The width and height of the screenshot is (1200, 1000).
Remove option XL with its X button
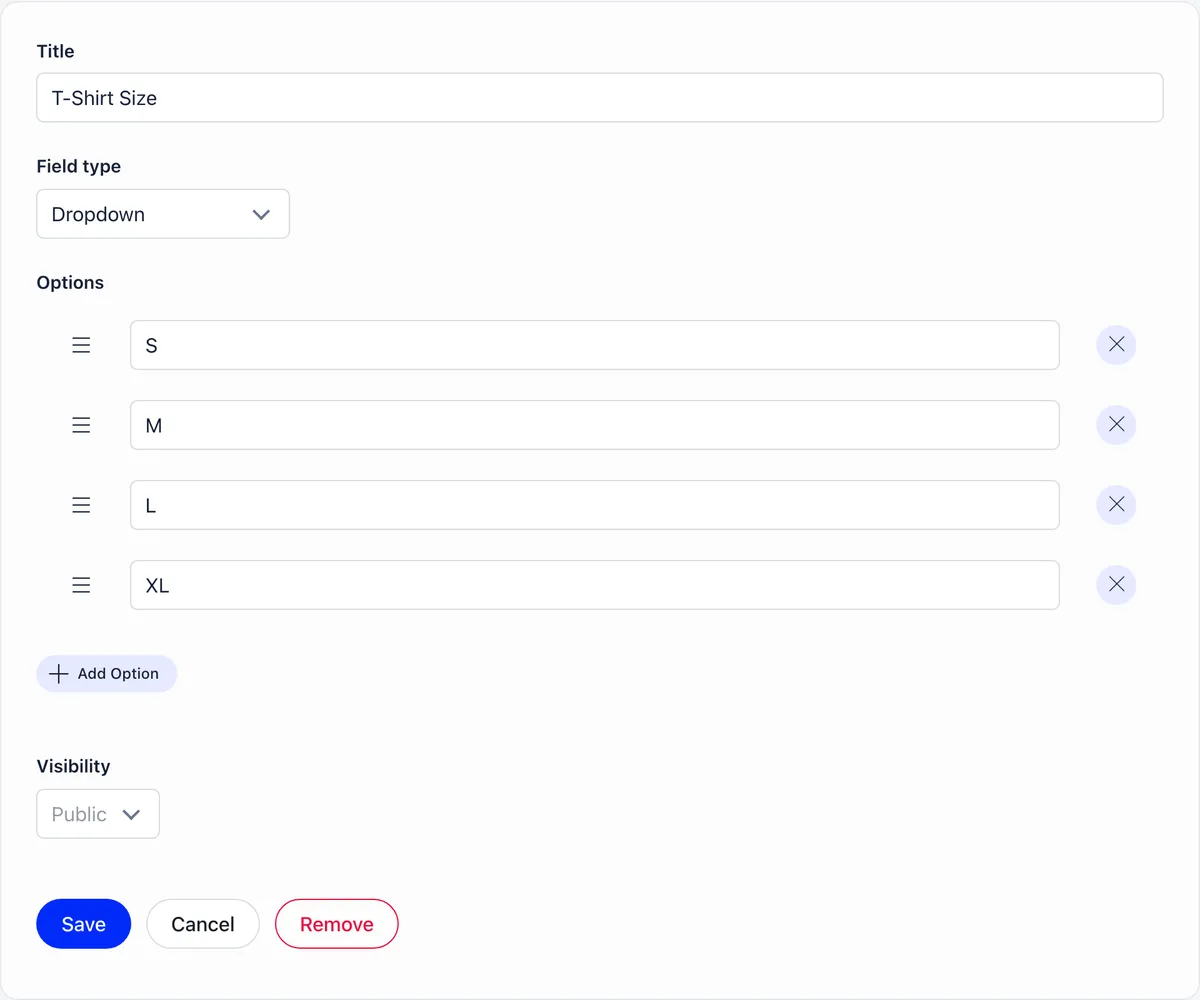click(1117, 585)
